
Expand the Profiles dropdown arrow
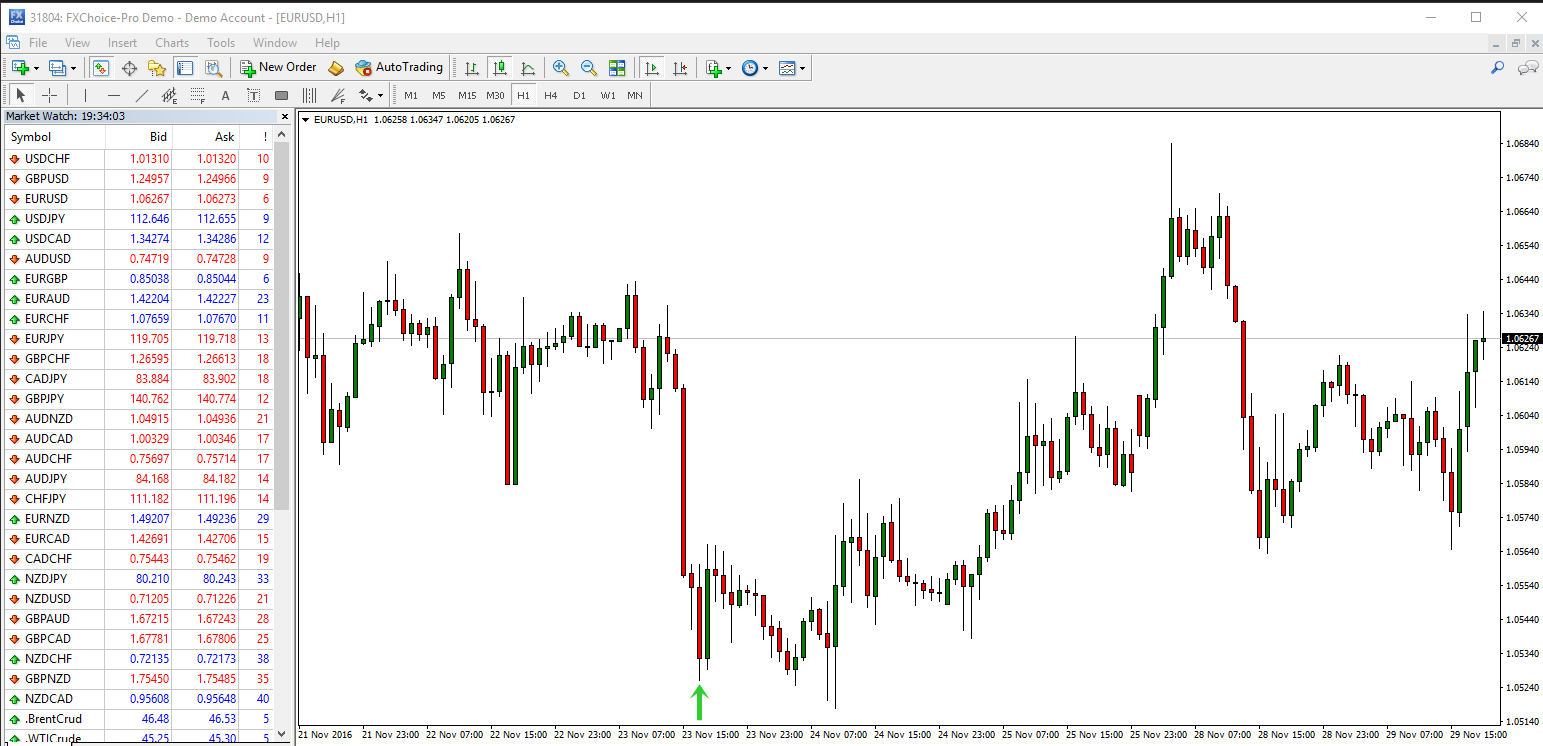point(73,69)
